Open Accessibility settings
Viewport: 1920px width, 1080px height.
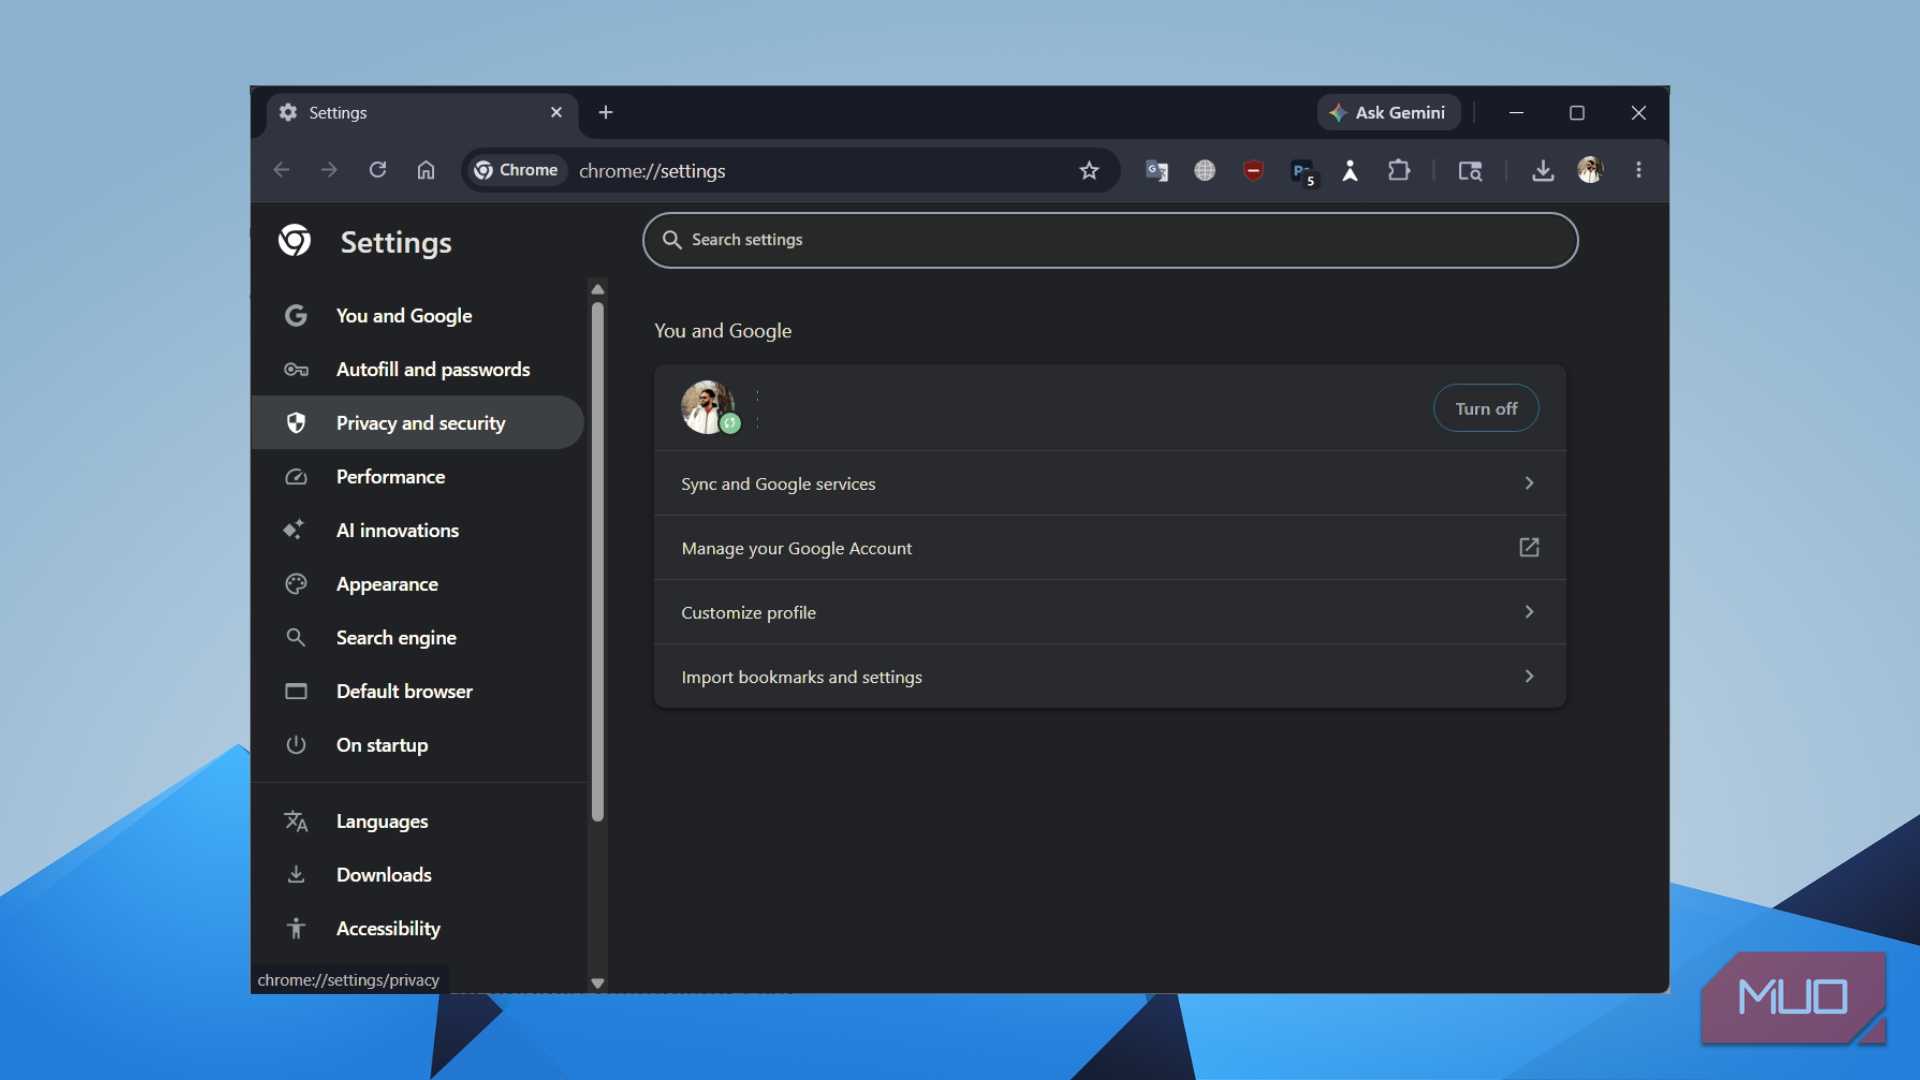point(418,929)
